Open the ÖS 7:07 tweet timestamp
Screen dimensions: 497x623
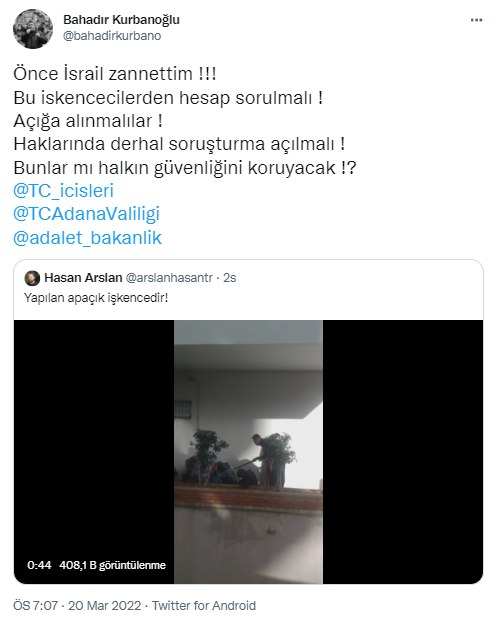36,606
